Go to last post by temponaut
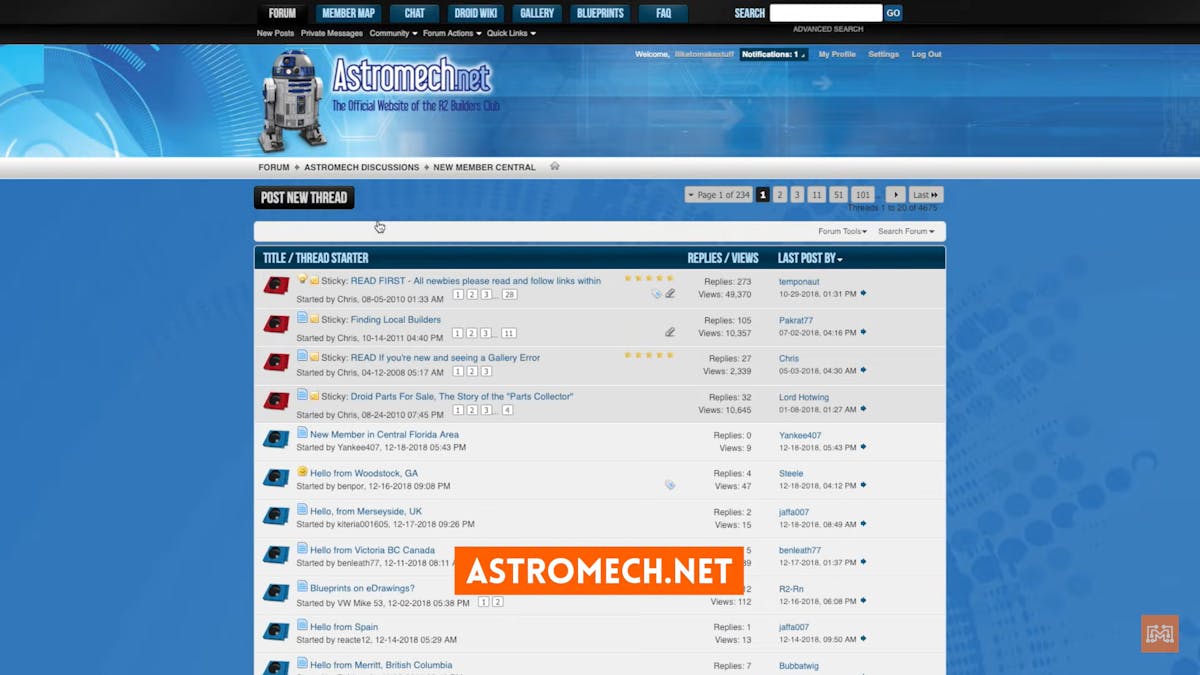 tap(863, 294)
